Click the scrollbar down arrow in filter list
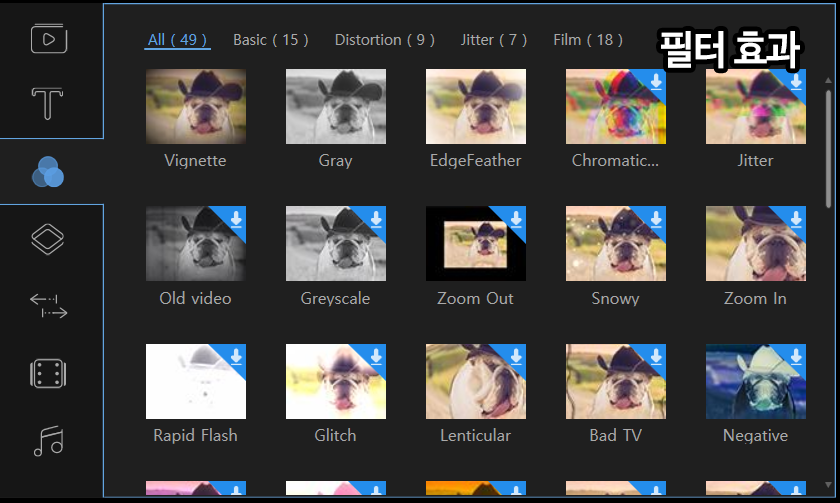 (x=828, y=485)
